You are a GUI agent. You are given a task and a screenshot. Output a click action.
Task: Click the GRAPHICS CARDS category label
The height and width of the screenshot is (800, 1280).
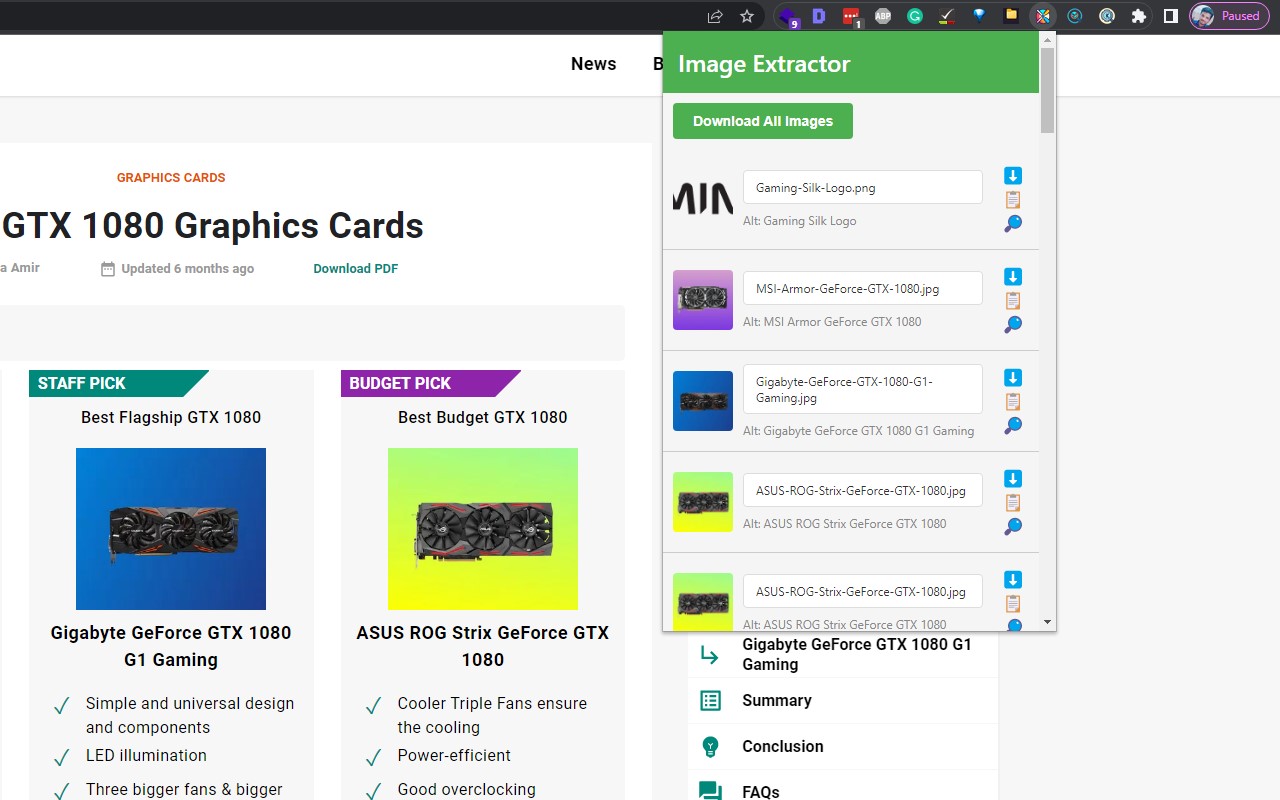(170, 177)
